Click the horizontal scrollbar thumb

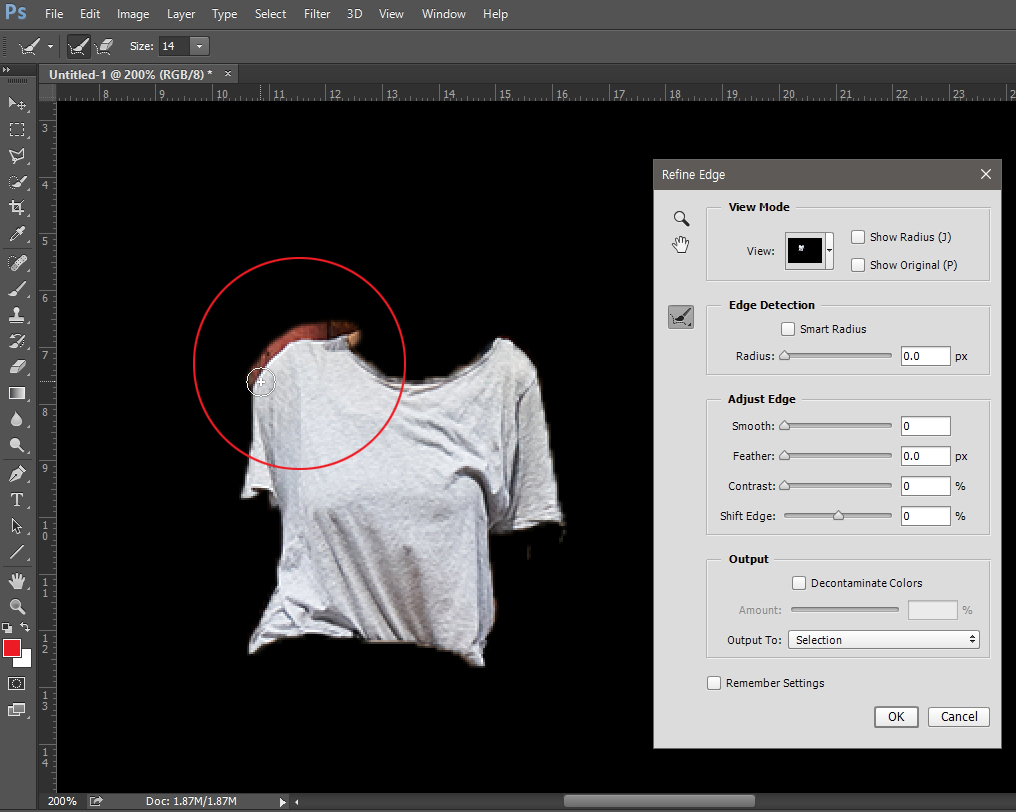point(659,801)
